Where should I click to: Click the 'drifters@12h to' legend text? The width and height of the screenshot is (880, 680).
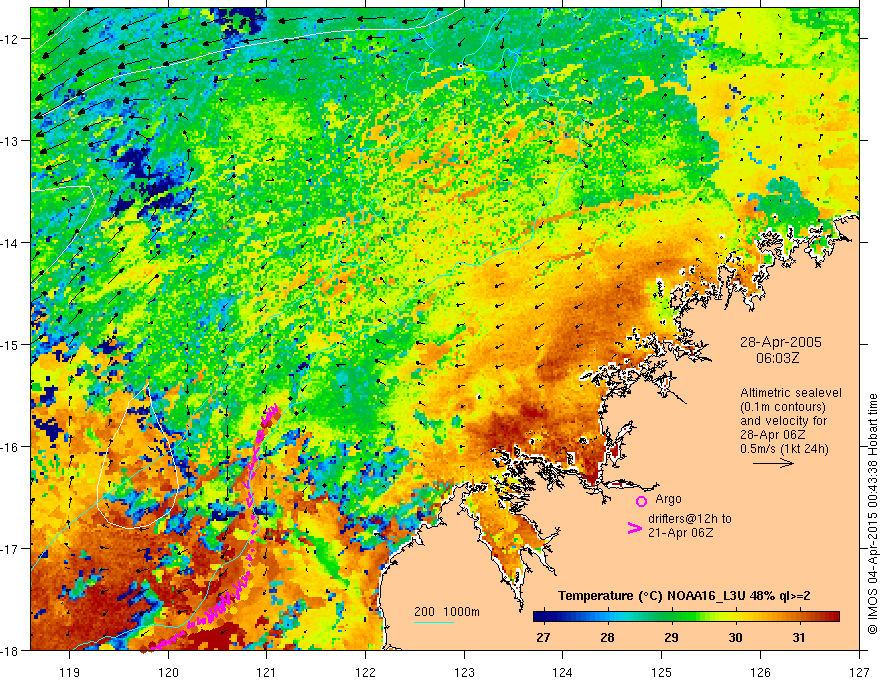(x=690, y=519)
